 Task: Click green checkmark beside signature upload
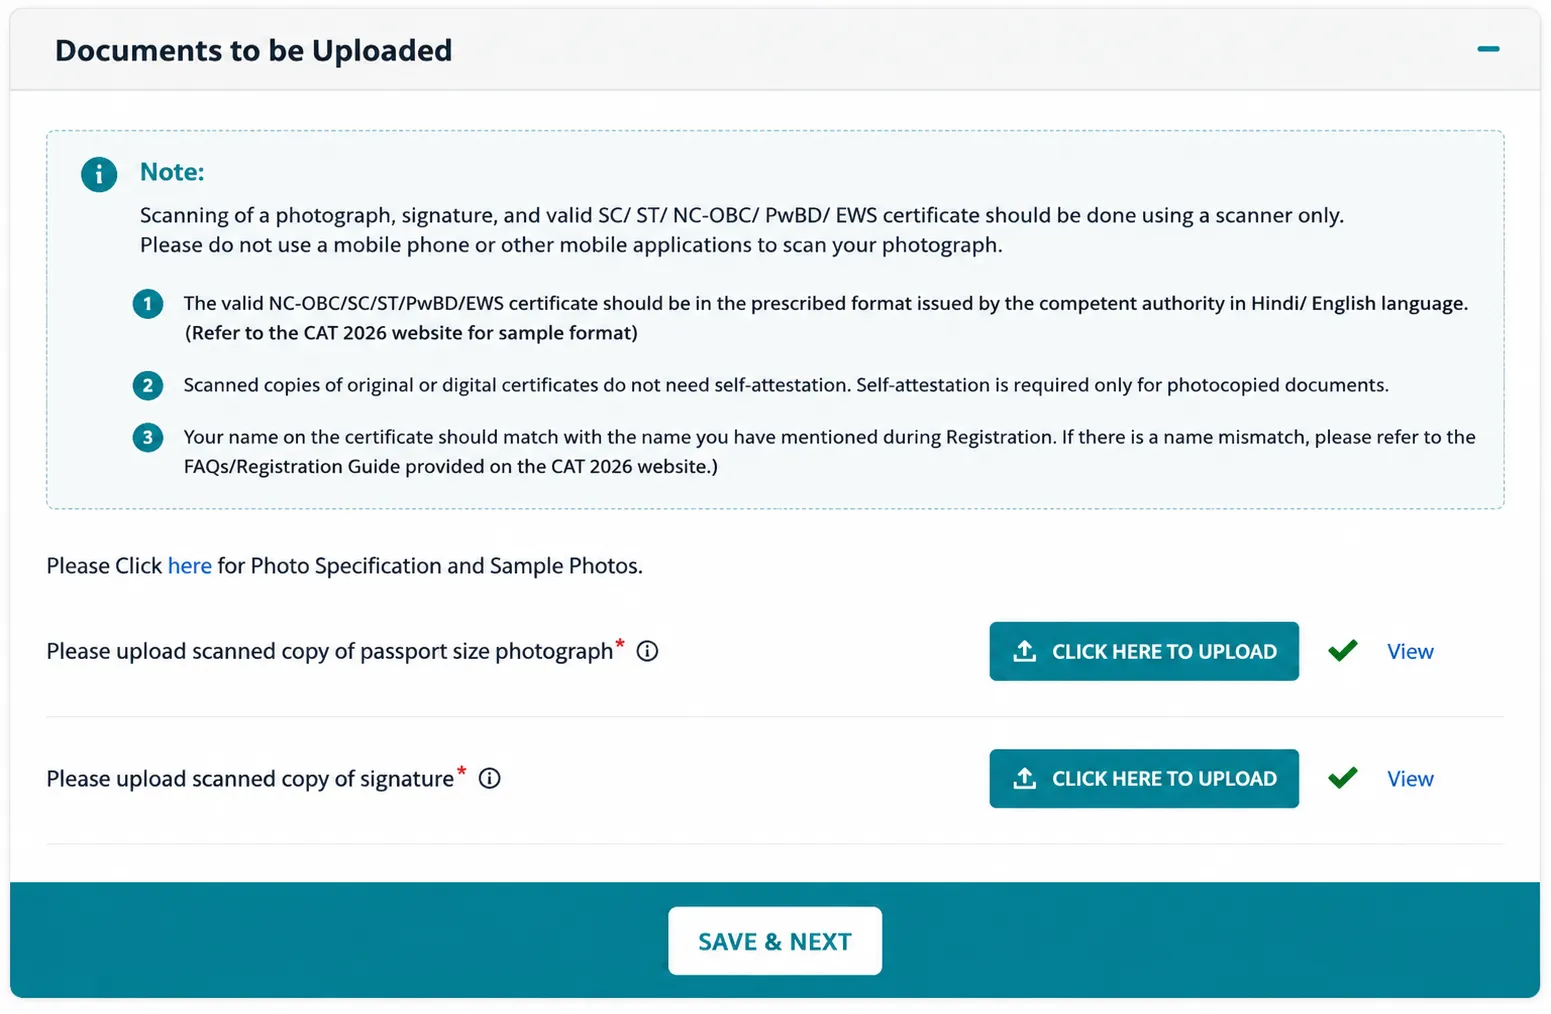coord(1342,778)
